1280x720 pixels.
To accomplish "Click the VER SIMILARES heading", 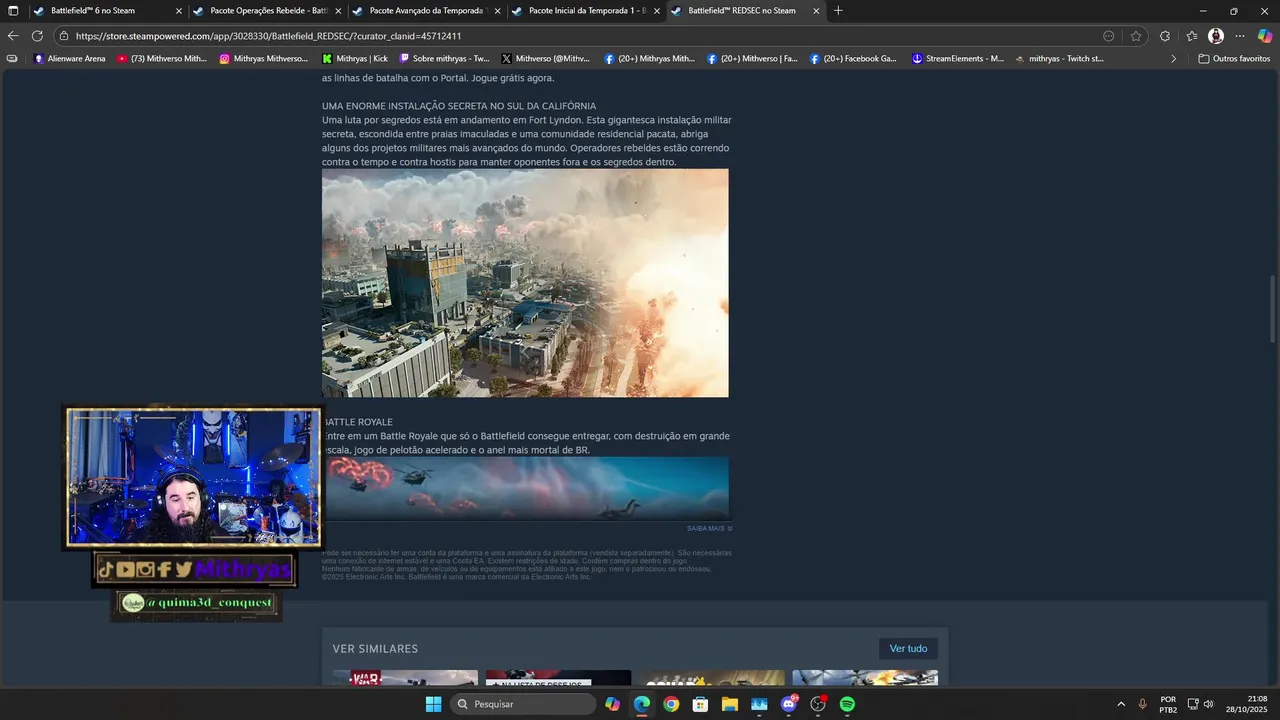I will pos(375,649).
